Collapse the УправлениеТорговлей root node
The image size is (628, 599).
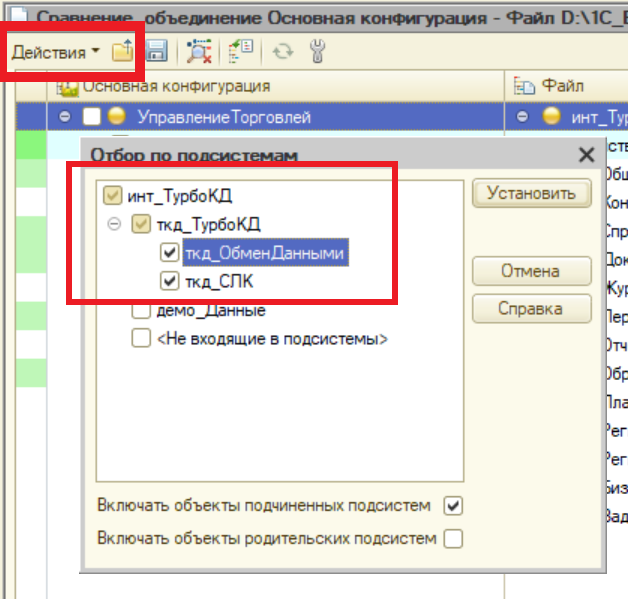coord(65,117)
